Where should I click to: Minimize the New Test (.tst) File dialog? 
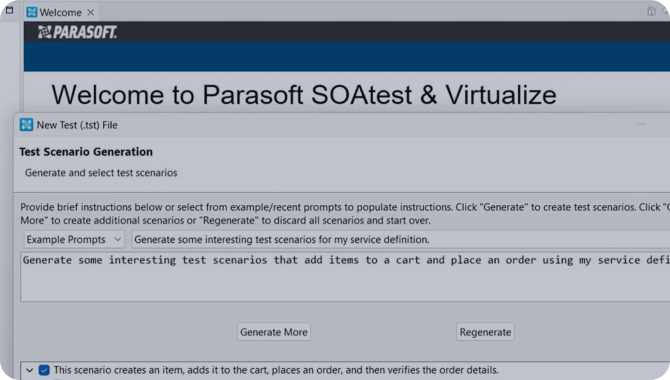click(641, 124)
